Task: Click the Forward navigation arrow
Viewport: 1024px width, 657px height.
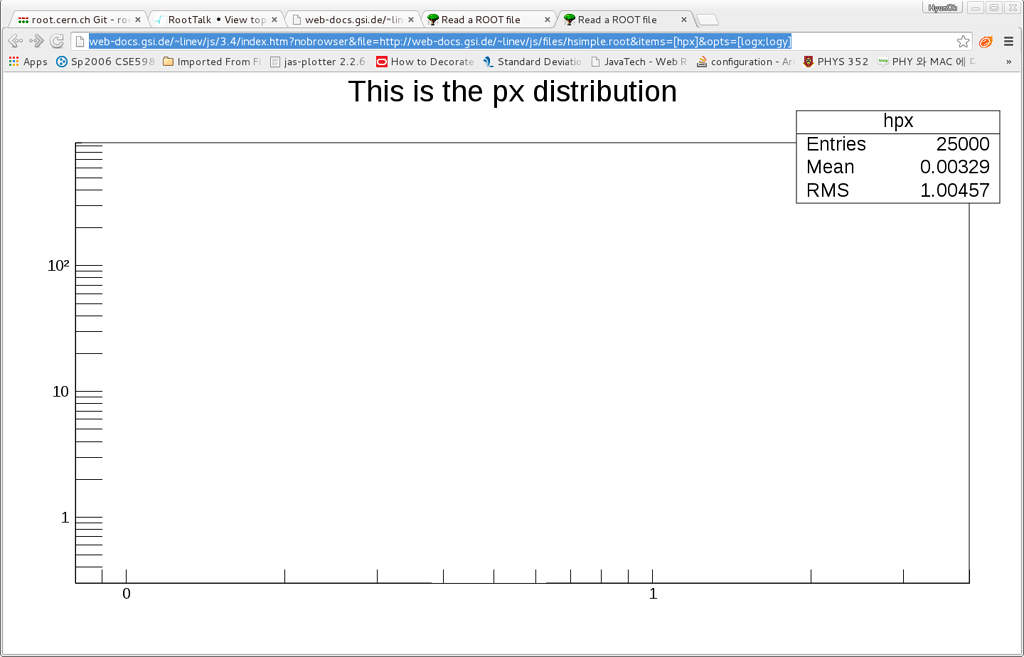Action: (36, 40)
